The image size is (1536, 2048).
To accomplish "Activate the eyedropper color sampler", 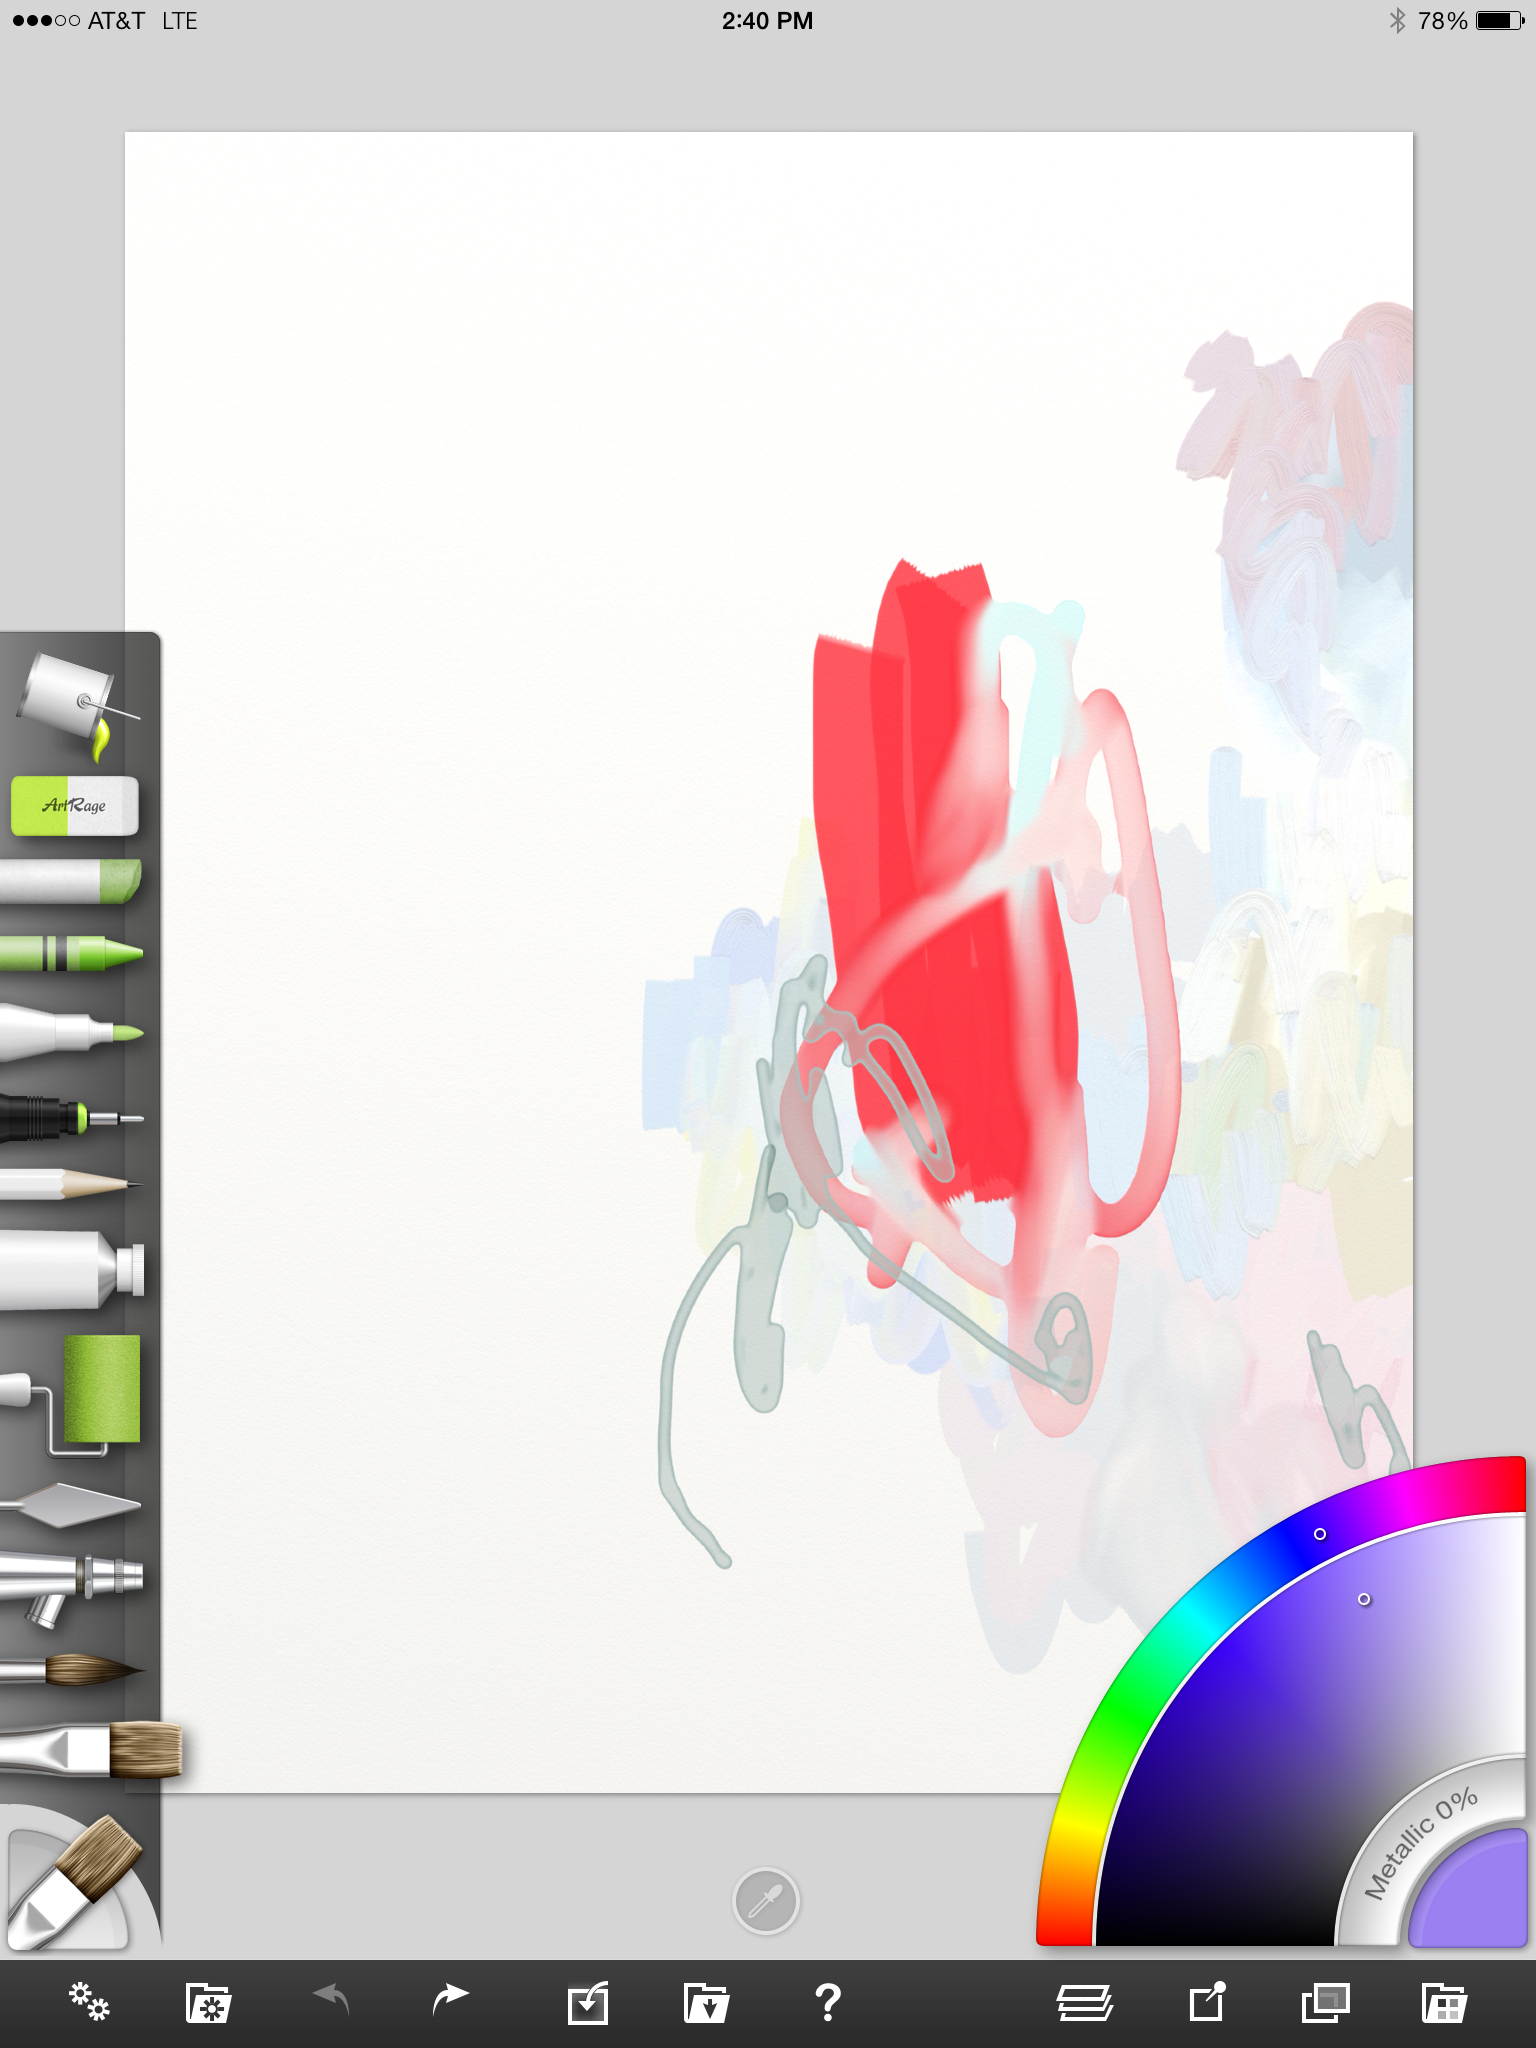I will pos(766,1901).
